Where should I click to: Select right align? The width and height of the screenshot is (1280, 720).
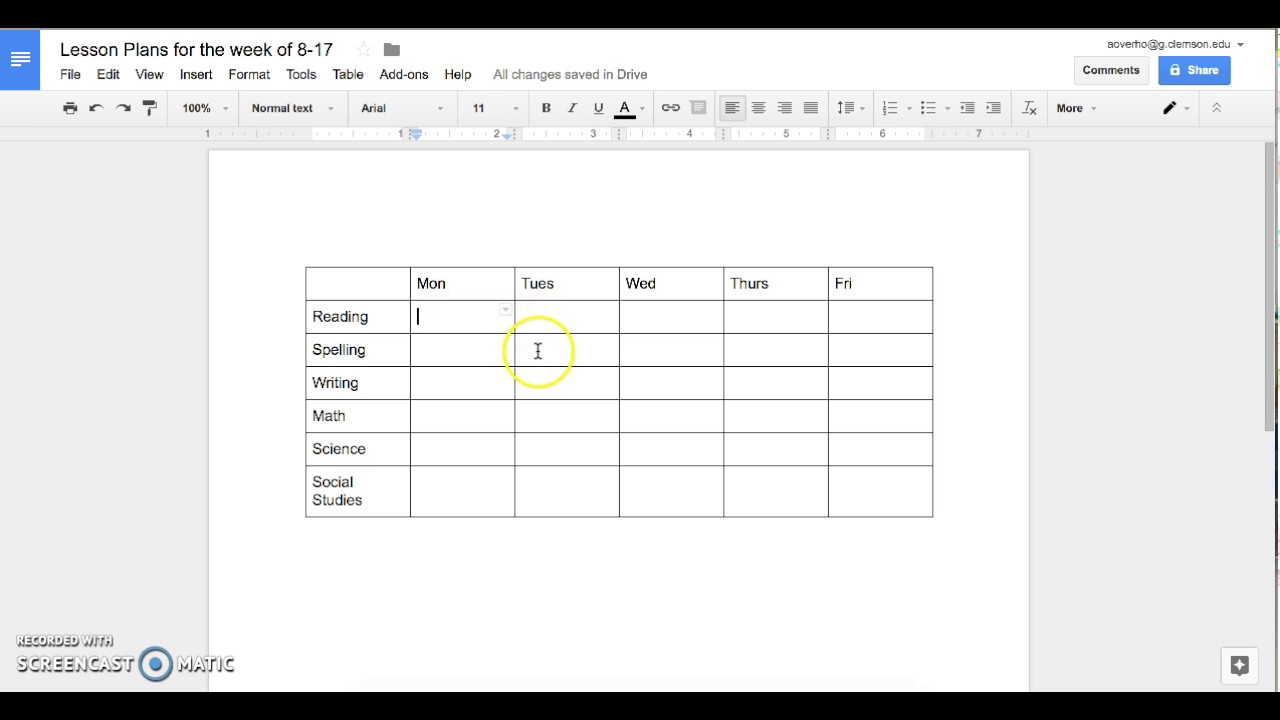784,108
